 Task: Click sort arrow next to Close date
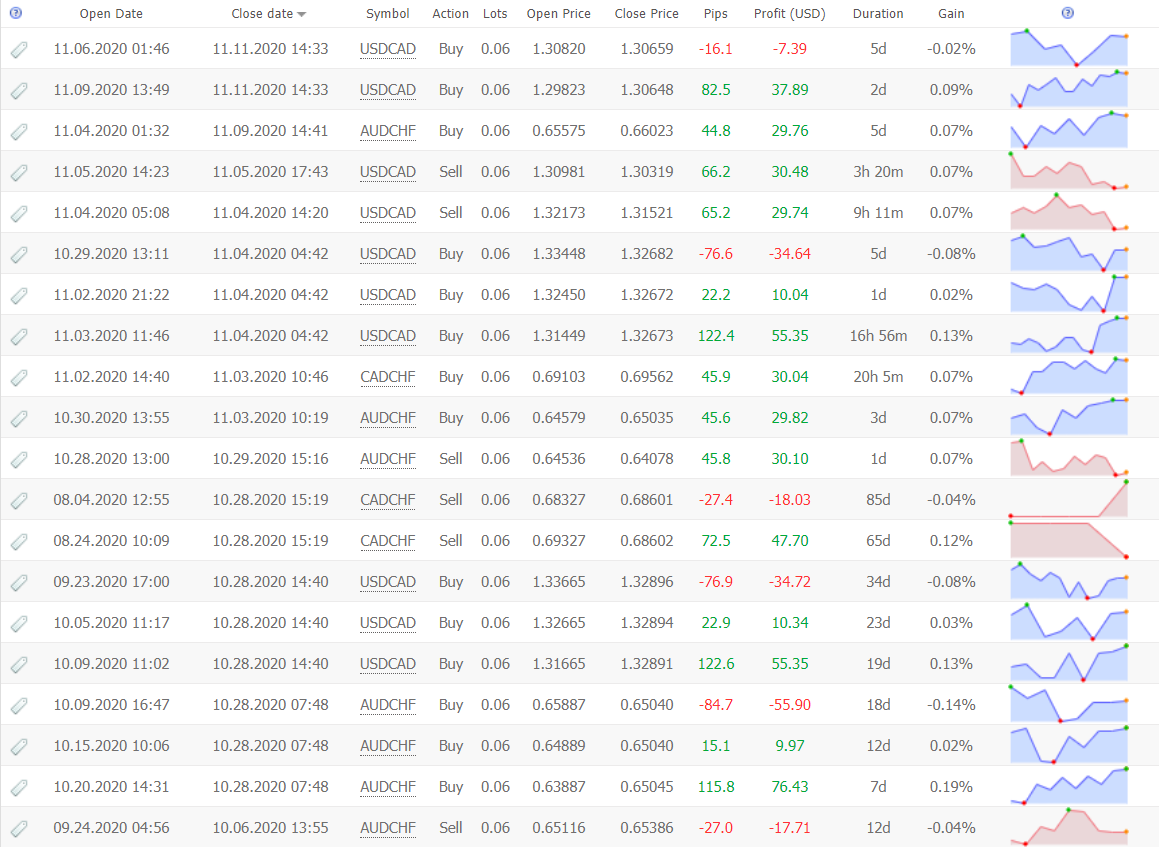pos(302,14)
